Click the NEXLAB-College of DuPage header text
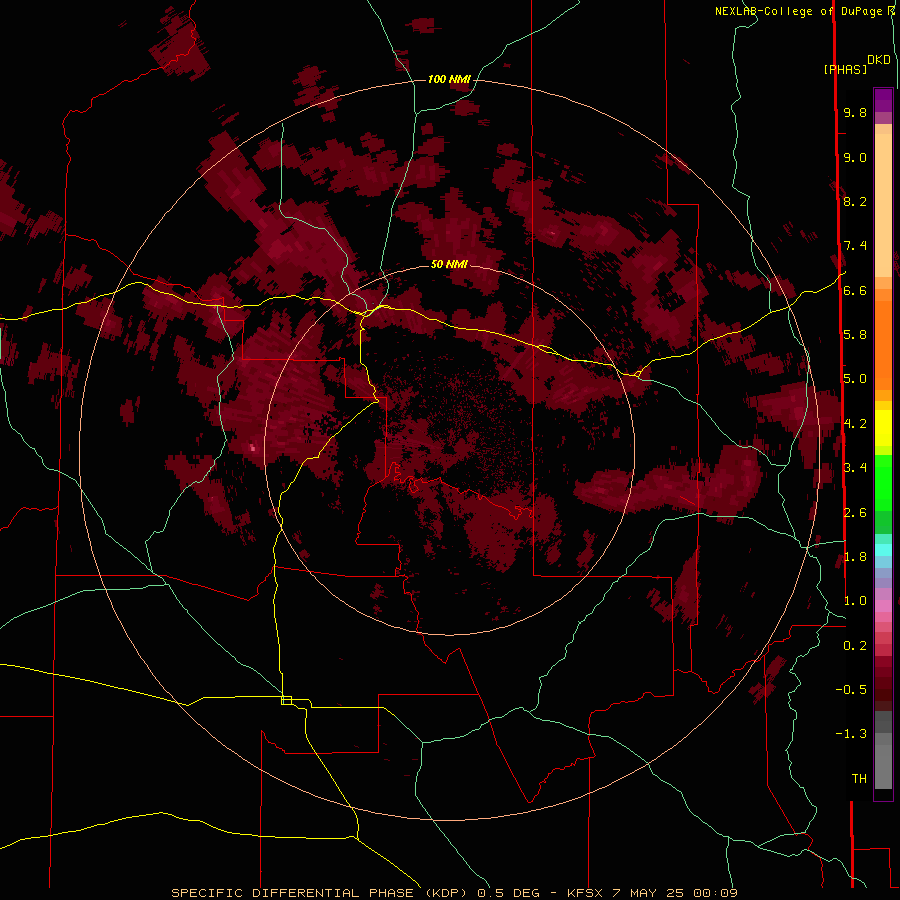900x900 pixels. coord(799,11)
